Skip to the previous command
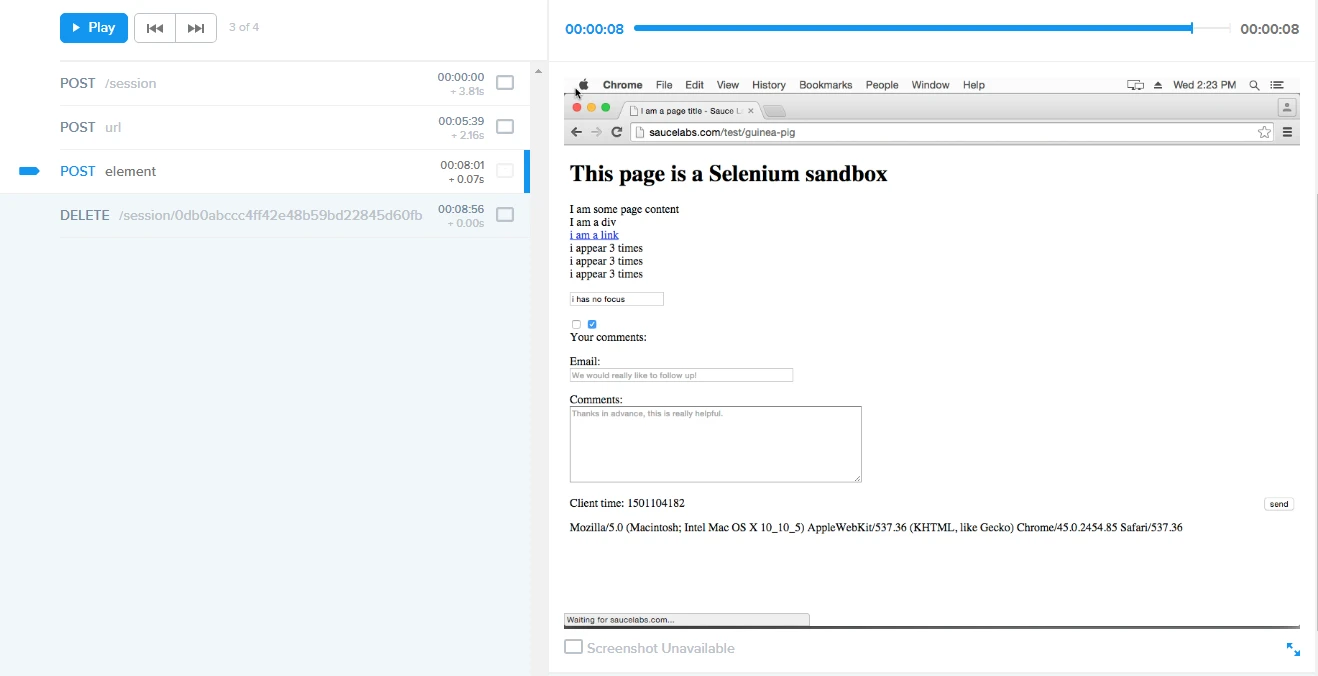Screen dimensions: 1318x676 point(155,28)
